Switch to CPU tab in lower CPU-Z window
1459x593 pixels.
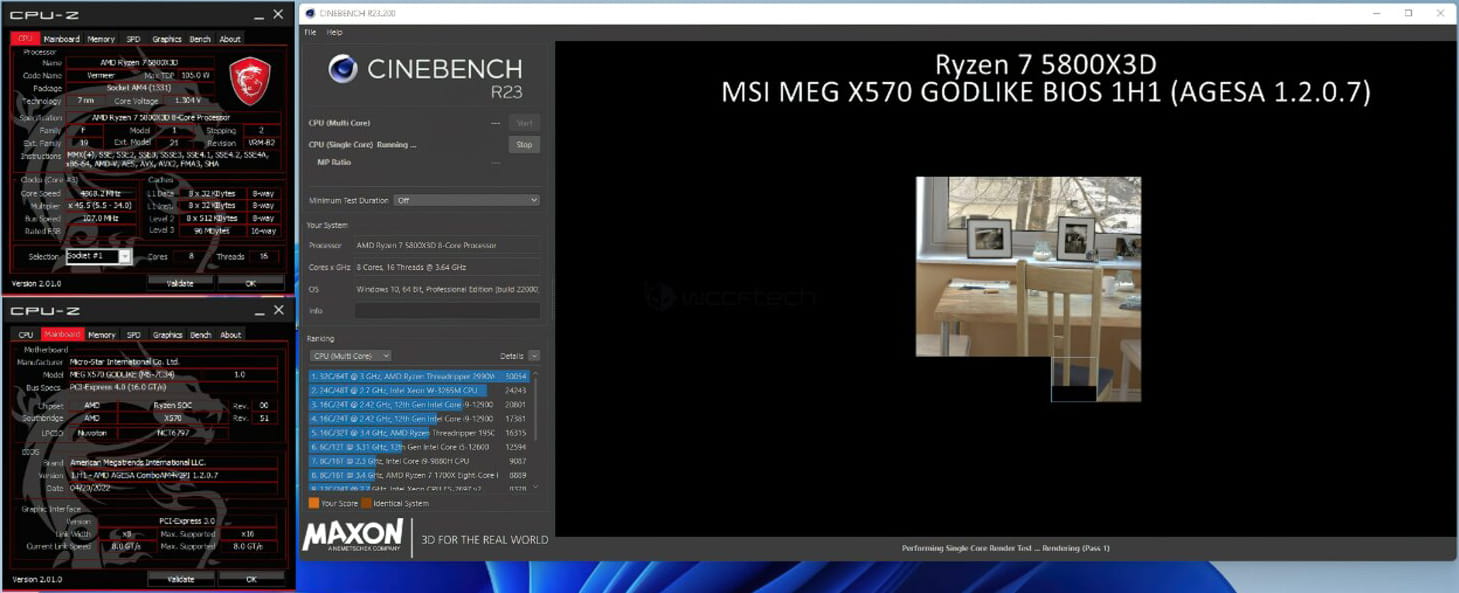tap(25, 335)
